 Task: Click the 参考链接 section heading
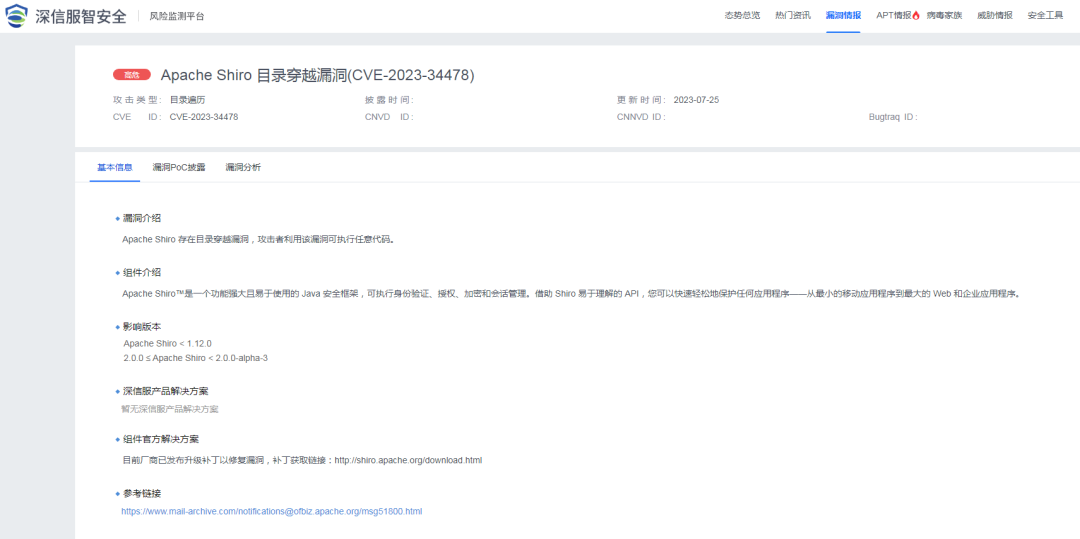[x=142, y=494]
